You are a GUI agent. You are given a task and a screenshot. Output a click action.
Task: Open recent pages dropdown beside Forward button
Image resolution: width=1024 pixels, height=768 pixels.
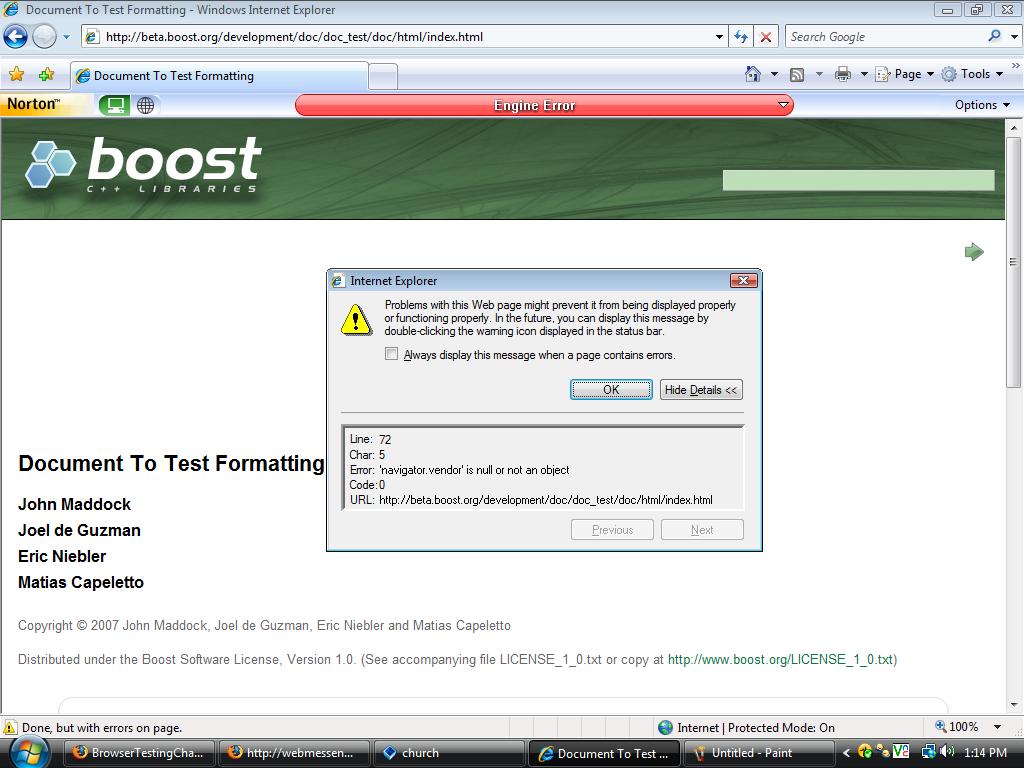pos(66,37)
